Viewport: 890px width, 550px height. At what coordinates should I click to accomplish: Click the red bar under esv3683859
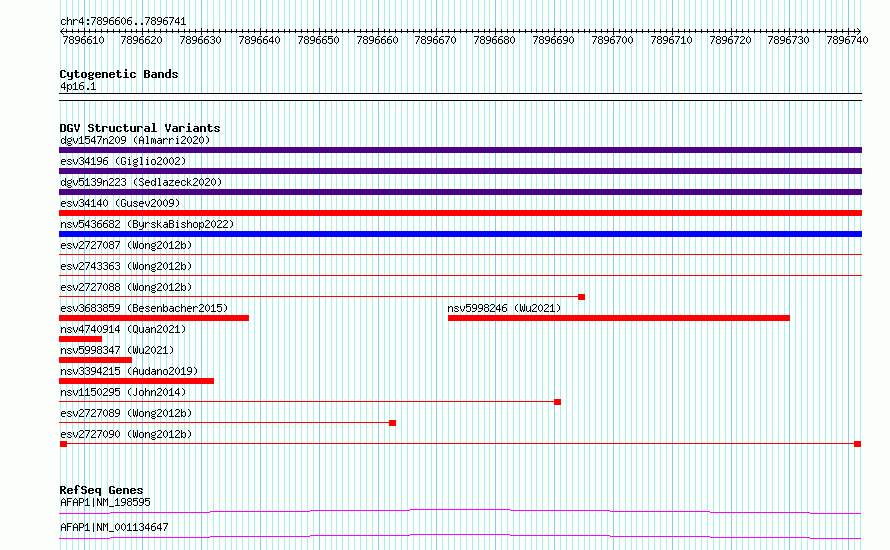click(x=154, y=318)
